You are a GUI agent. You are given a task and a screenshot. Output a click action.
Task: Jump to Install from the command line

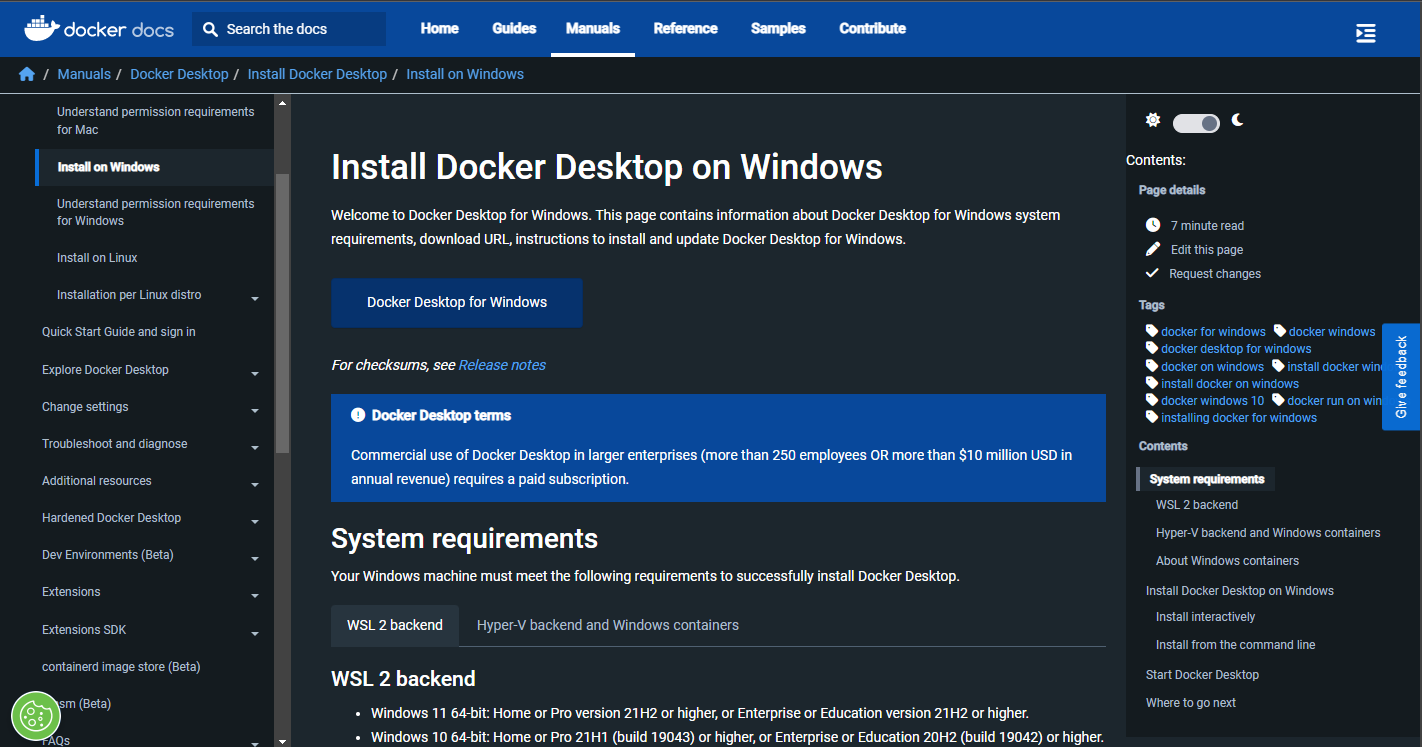point(1236,645)
